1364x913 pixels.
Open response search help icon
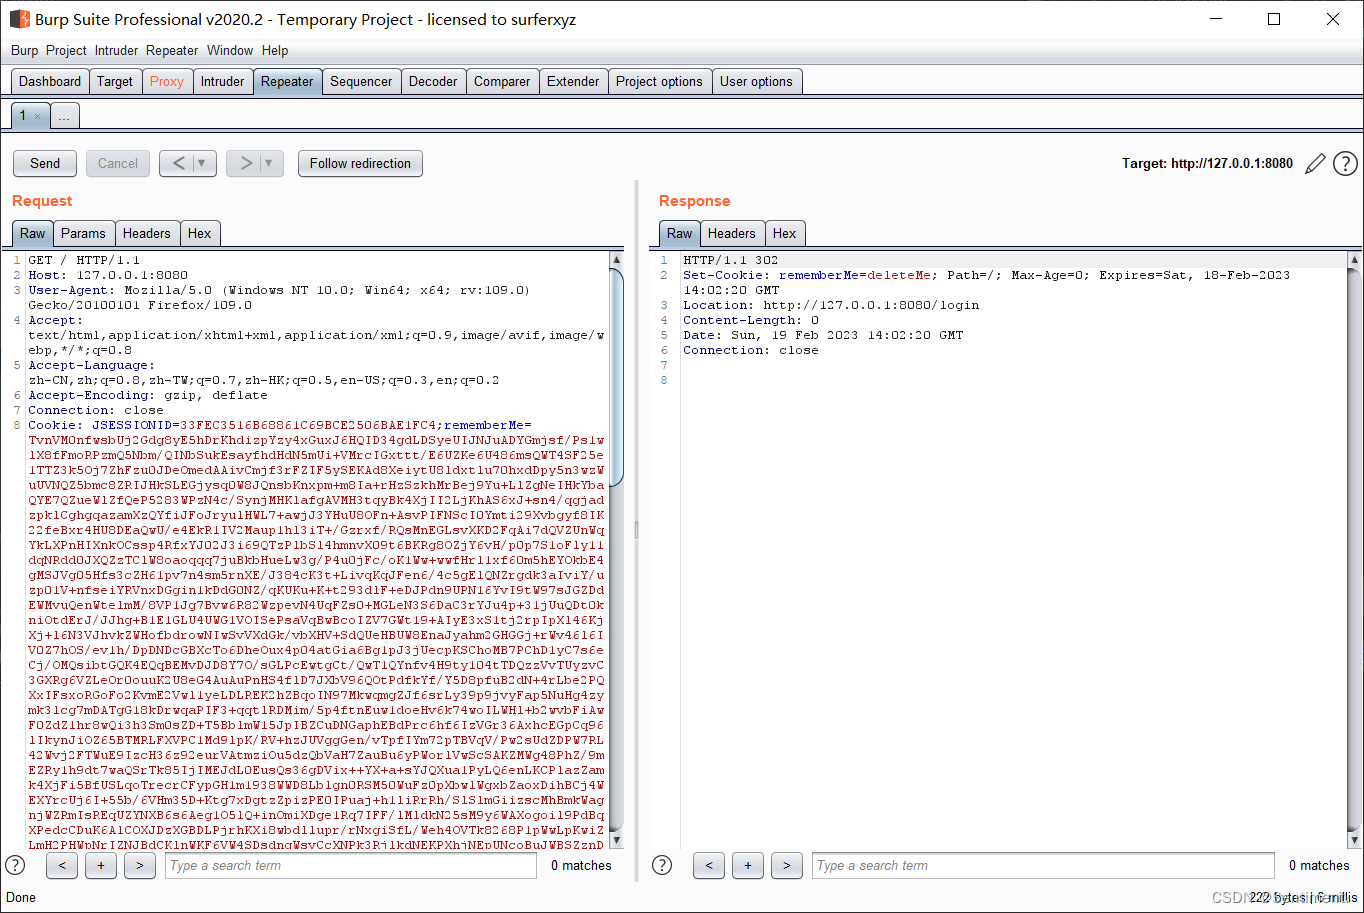[x=662, y=865]
